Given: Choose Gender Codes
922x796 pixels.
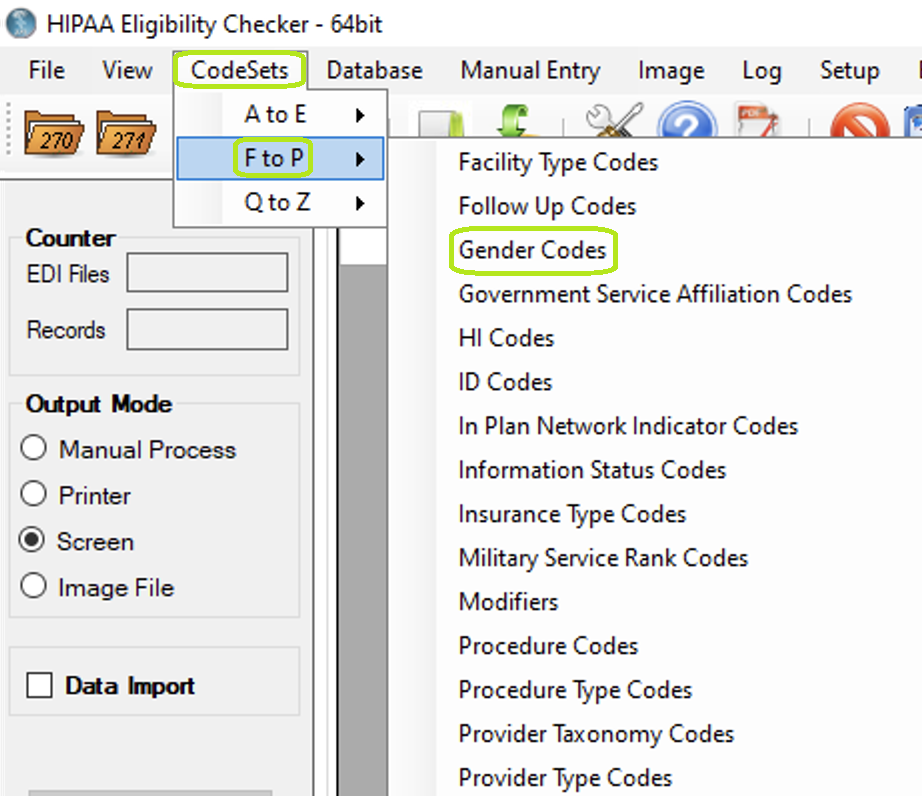Looking at the screenshot, I should [532, 250].
